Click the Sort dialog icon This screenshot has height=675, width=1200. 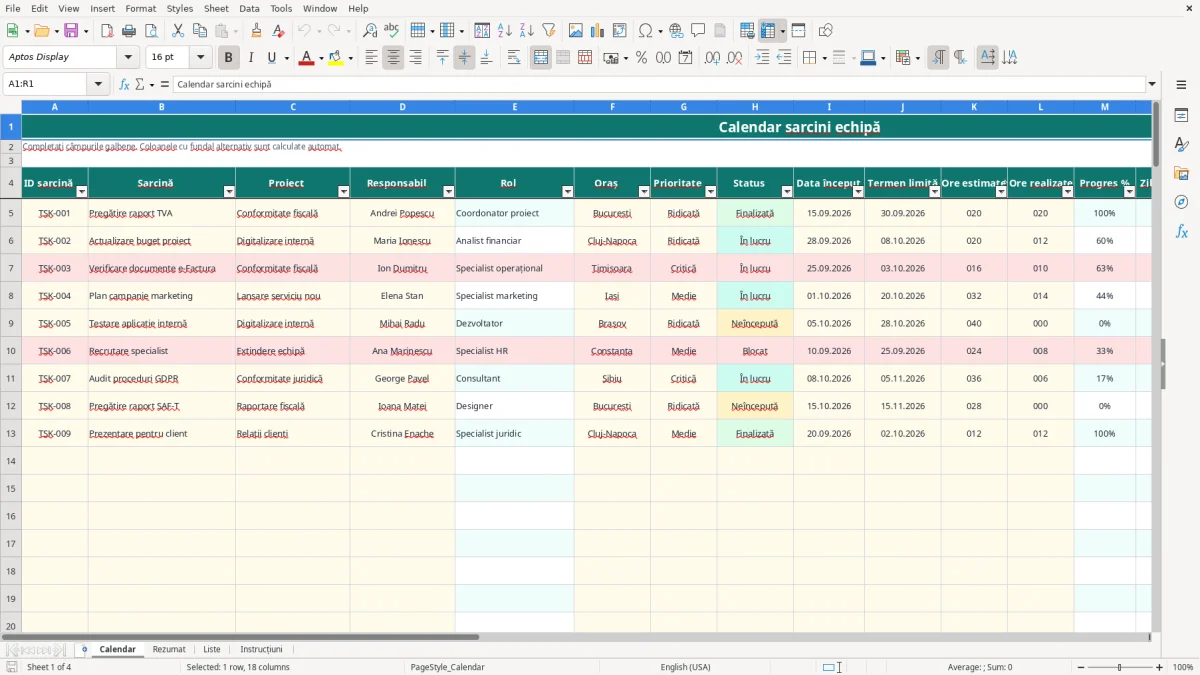point(482,31)
